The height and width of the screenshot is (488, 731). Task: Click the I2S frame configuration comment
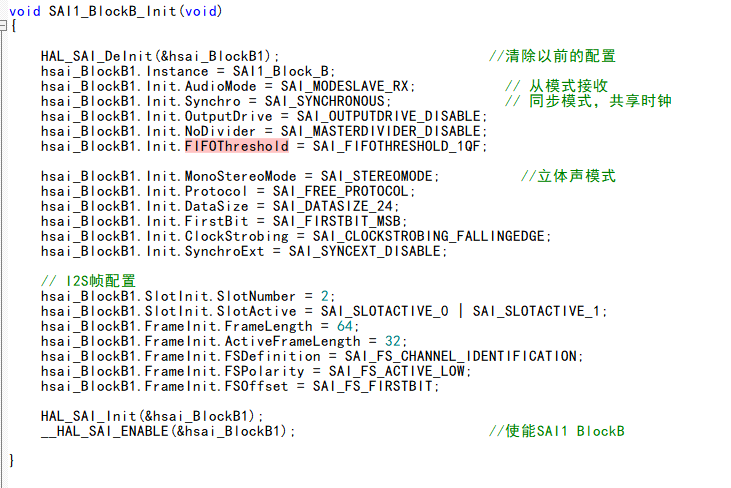(x=88, y=281)
